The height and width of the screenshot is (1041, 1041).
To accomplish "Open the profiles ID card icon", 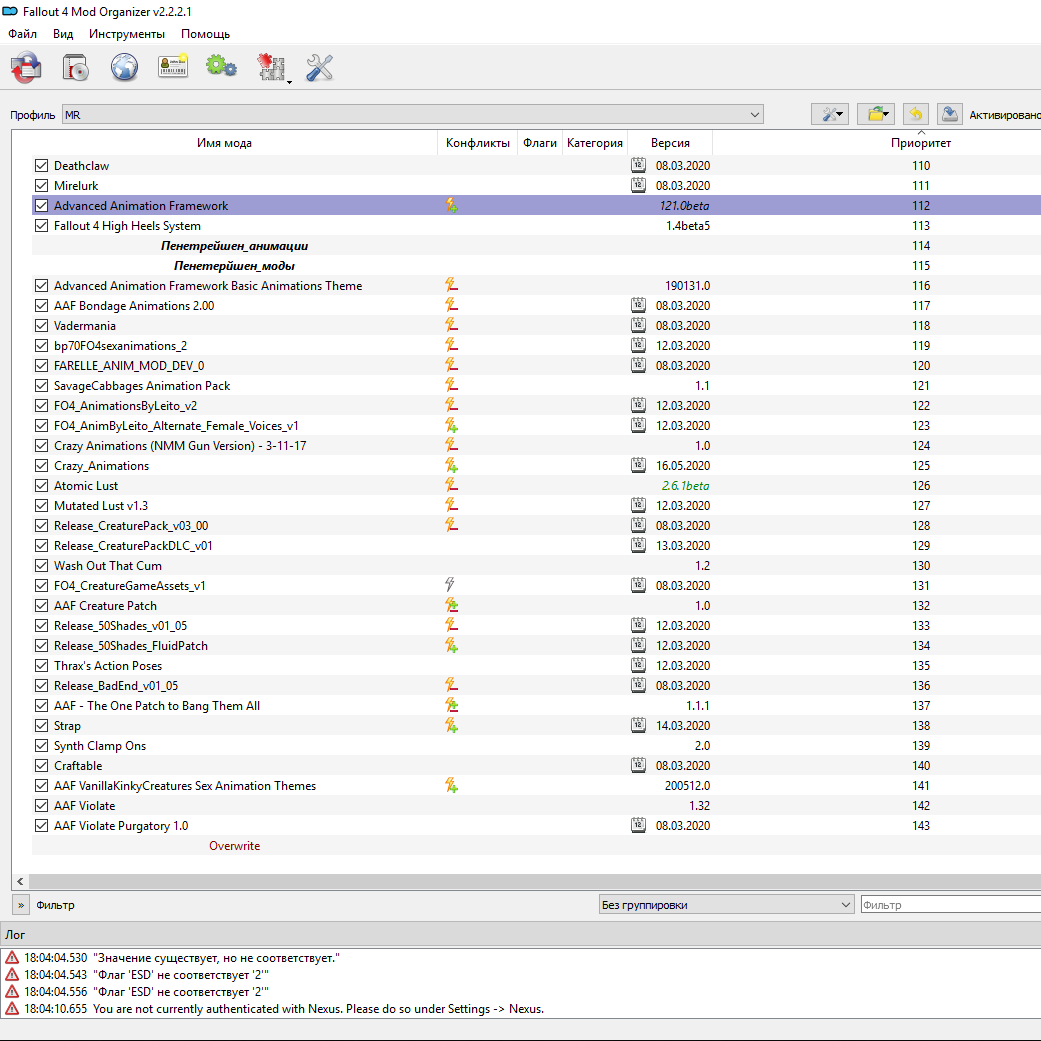I will pos(173,66).
